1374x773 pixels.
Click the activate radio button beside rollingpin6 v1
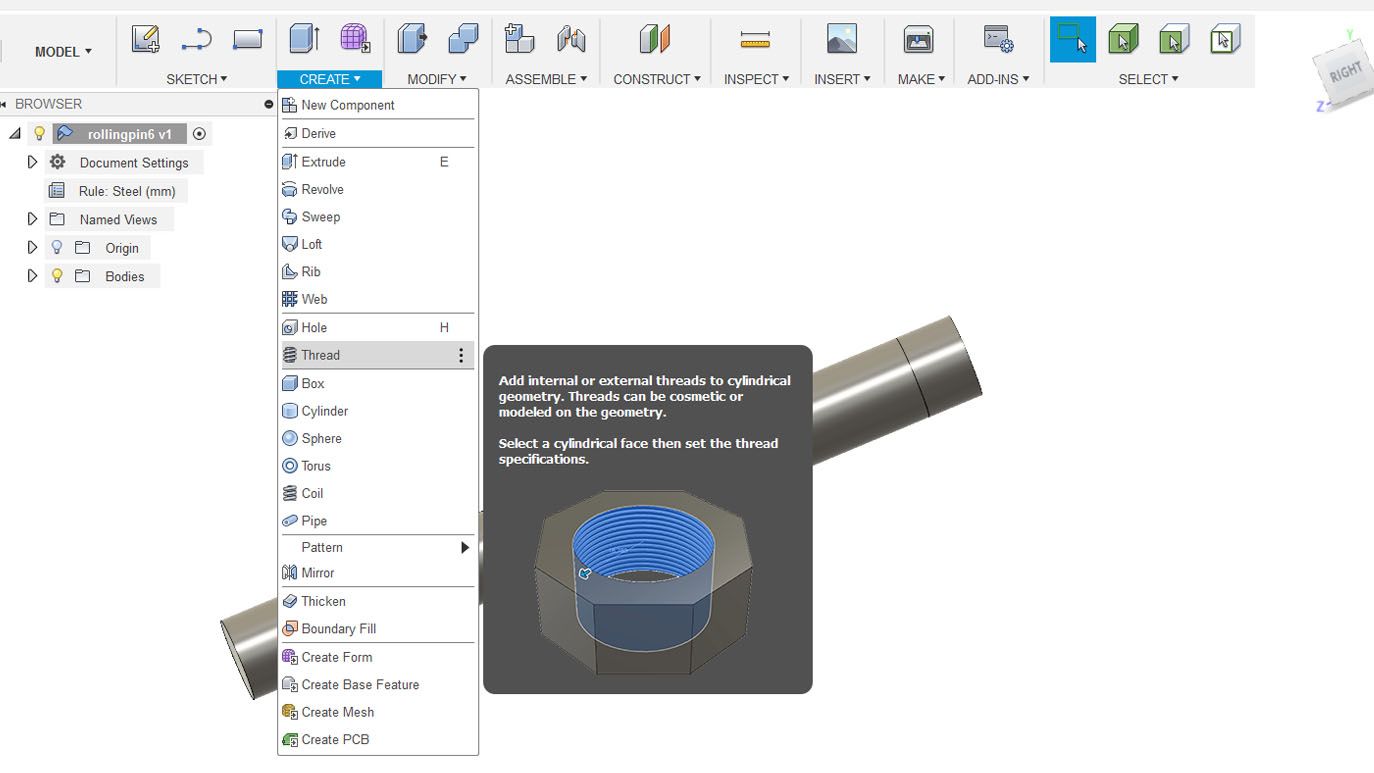[199, 134]
